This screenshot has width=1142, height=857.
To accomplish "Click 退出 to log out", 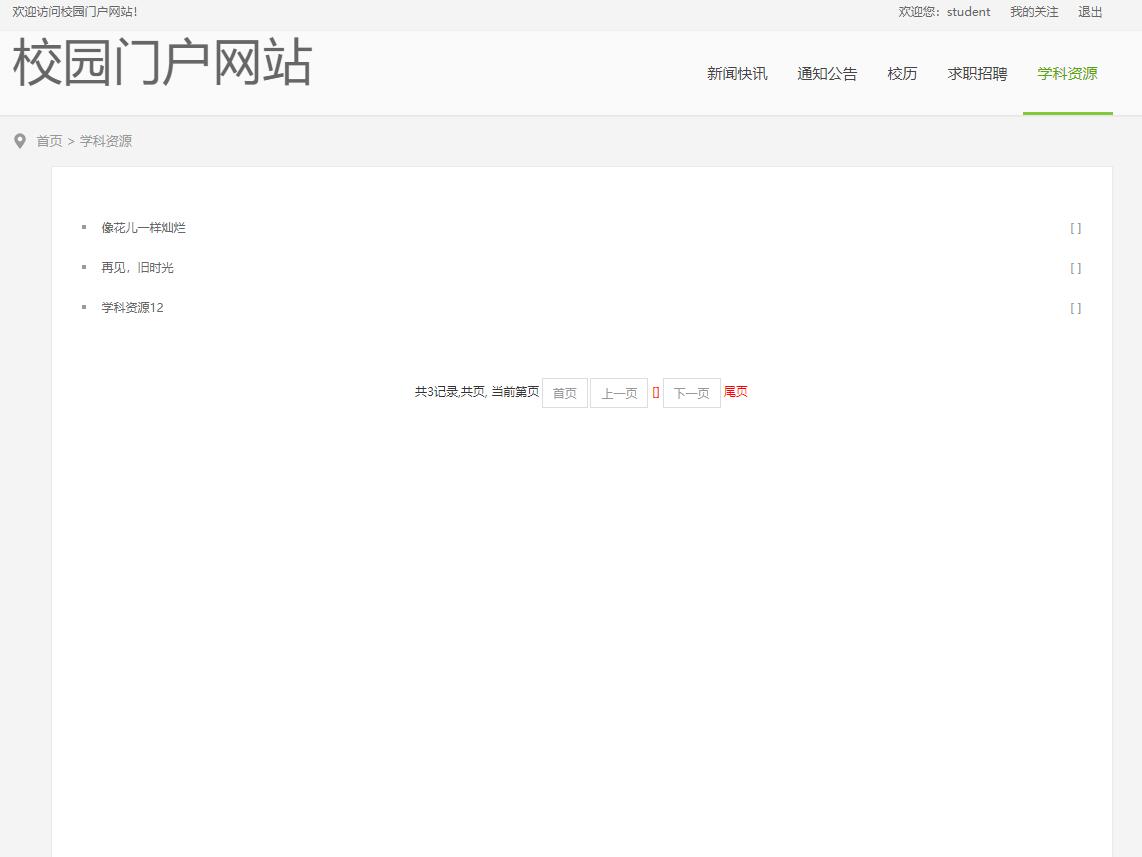I will [1089, 12].
